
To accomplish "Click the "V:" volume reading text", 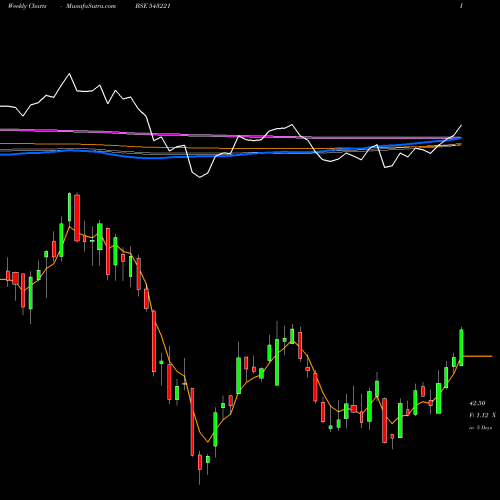I will [x=482, y=415].
